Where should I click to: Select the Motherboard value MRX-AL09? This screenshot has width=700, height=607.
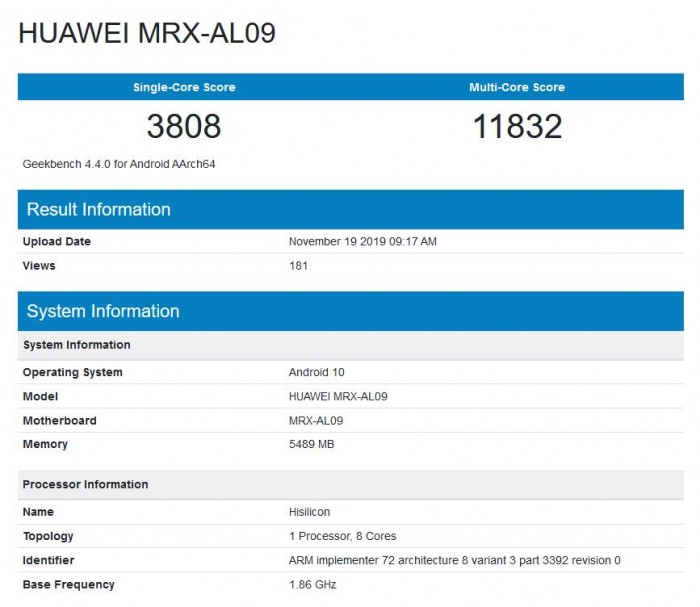click(x=316, y=420)
